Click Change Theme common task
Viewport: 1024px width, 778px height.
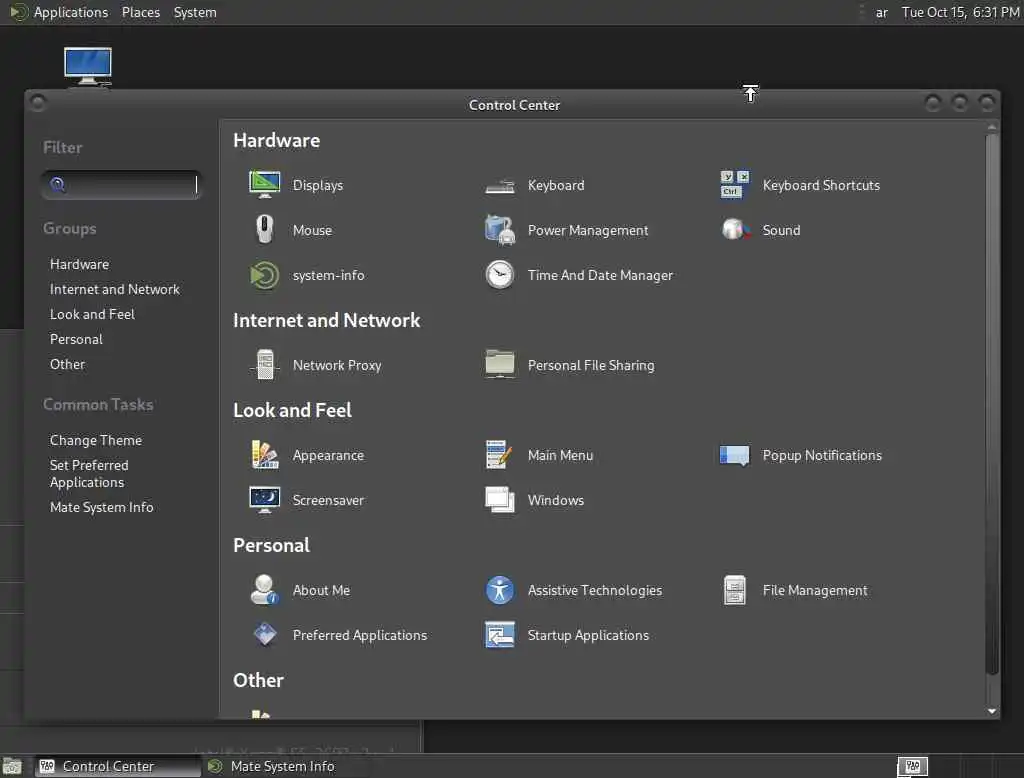96,440
